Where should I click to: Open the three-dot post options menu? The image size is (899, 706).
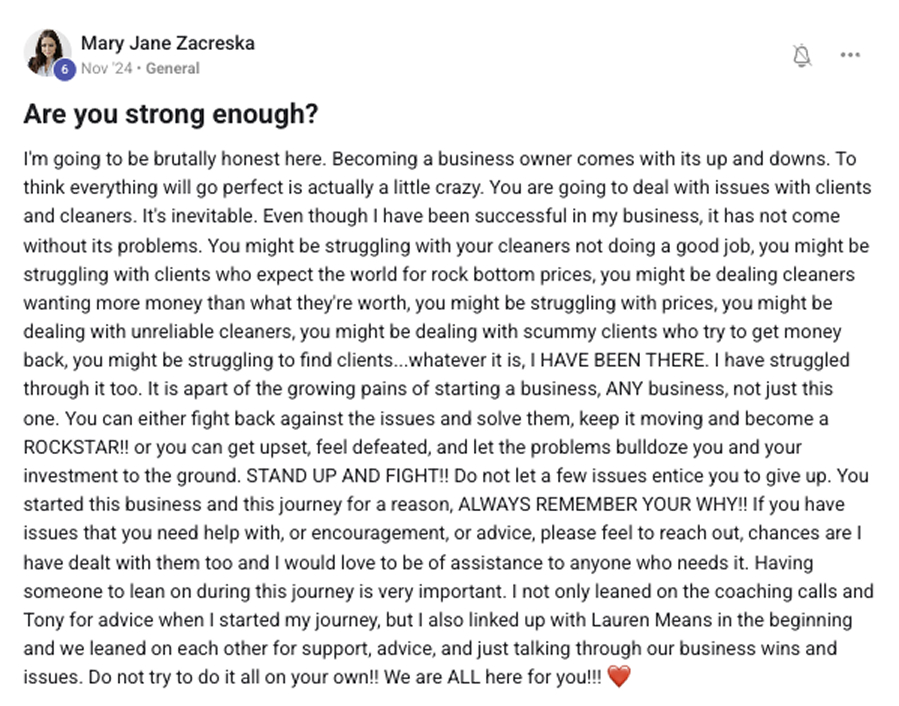[850, 55]
